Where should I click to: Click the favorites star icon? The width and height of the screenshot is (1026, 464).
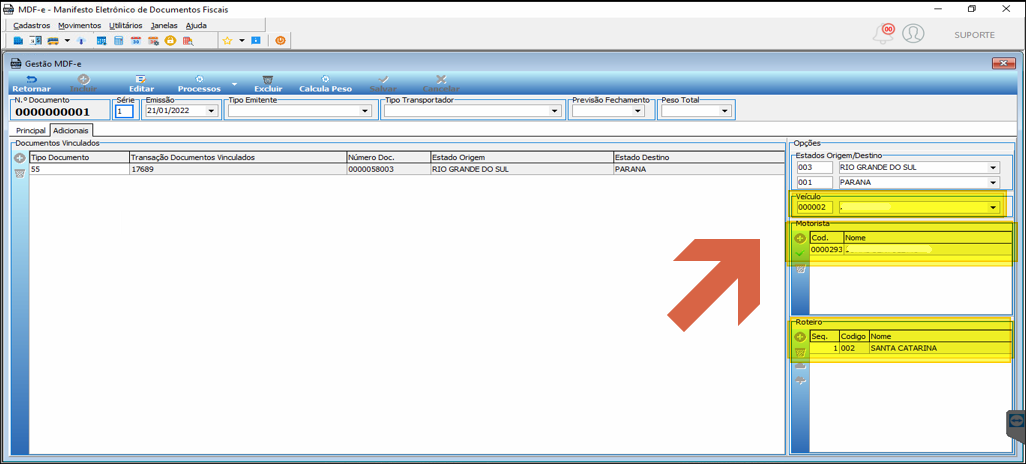(228, 41)
